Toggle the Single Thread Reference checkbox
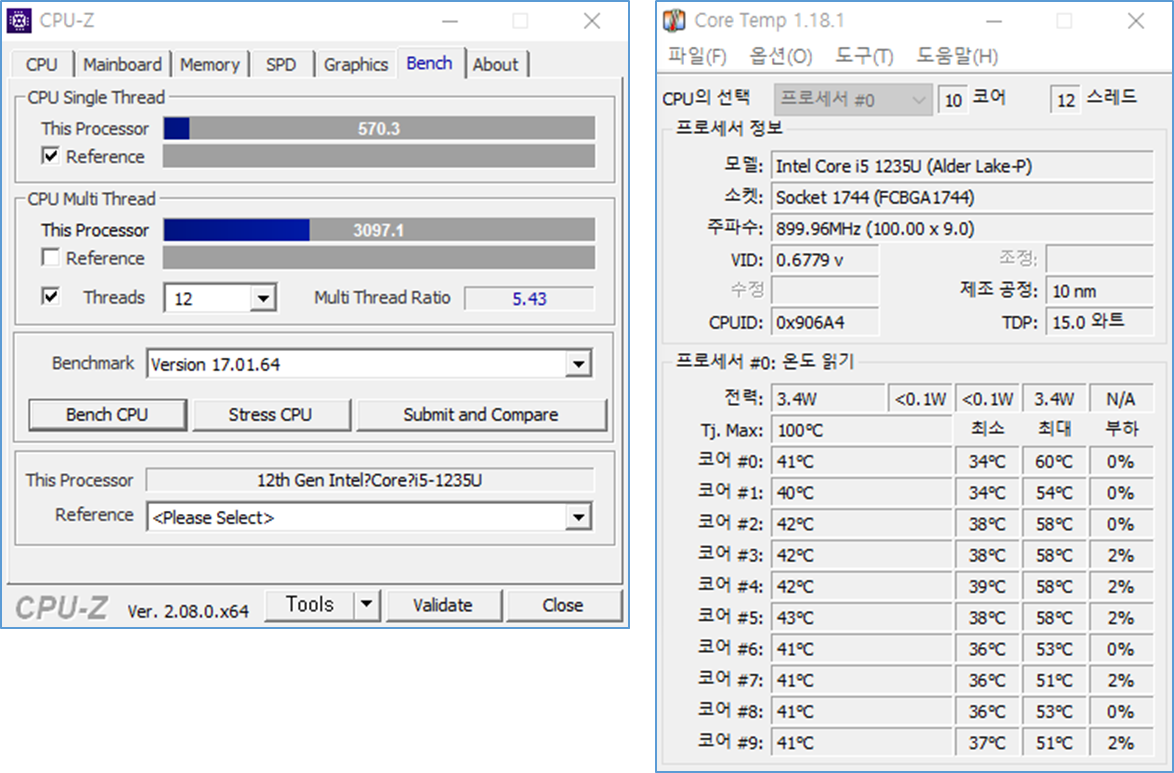The height and width of the screenshot is (773, 1174). click(x=51, y=157)
